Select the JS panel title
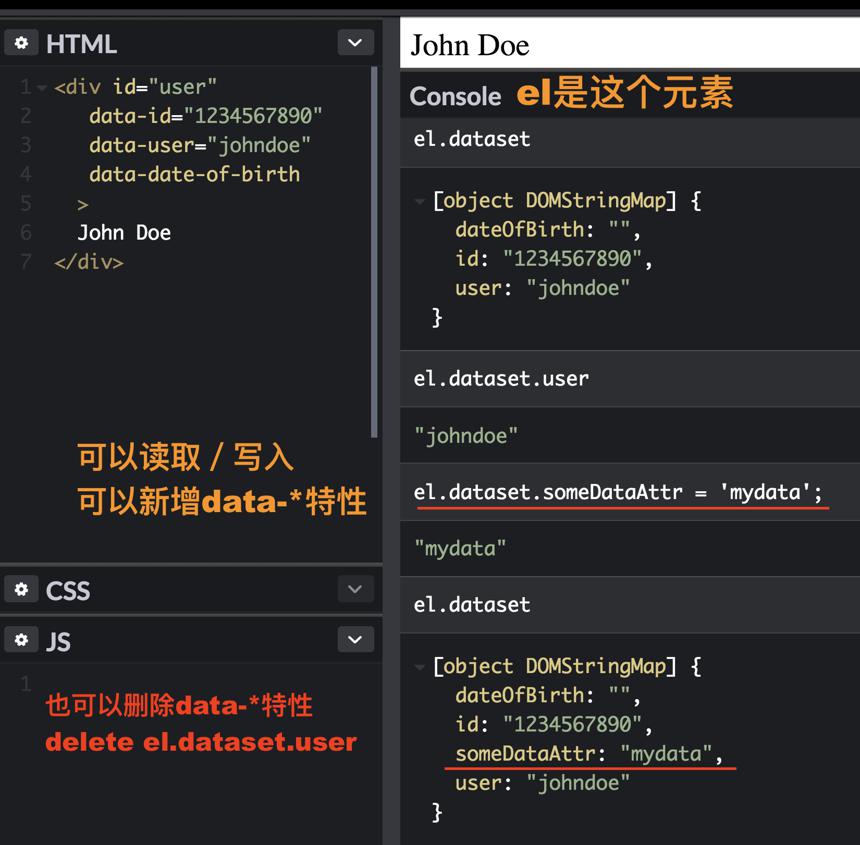 [x=58, y=640]
